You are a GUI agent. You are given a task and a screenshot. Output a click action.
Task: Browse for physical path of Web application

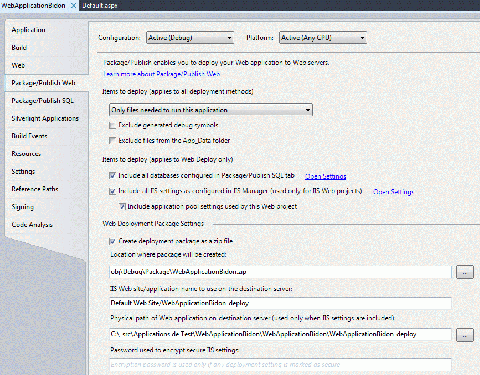[465, 335]
